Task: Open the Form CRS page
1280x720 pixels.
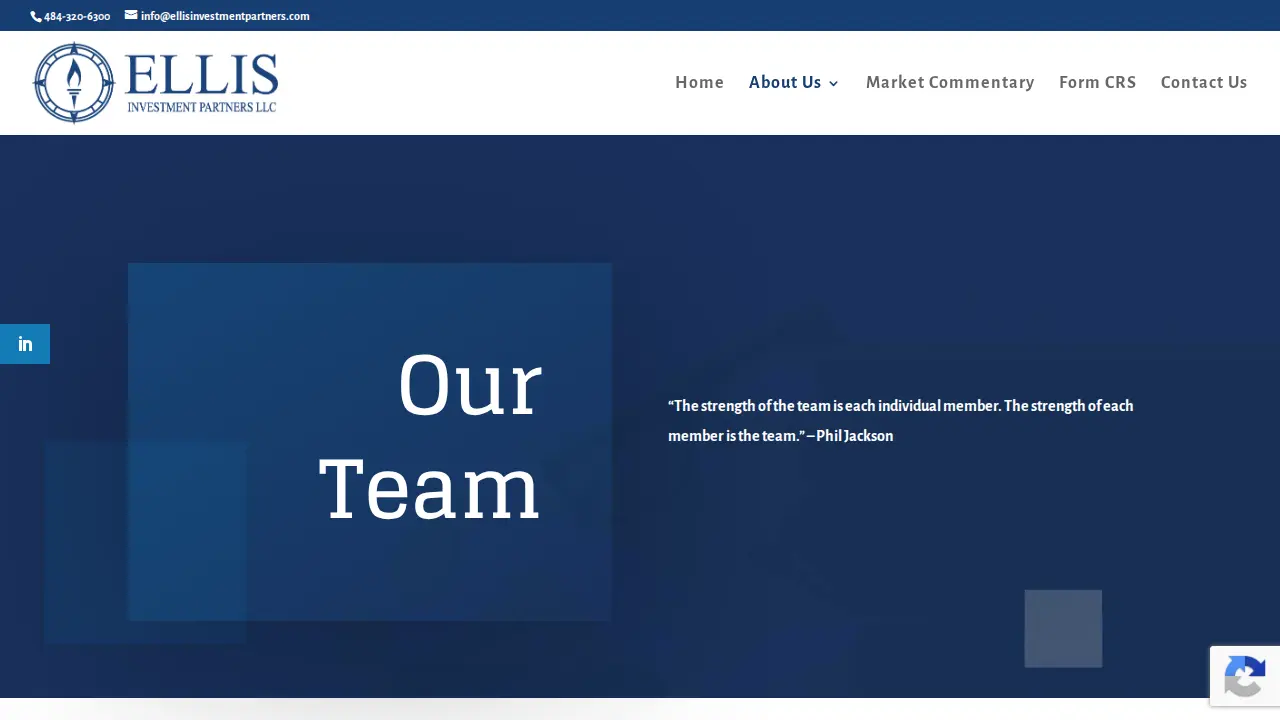Action: tap(1098, 83)
